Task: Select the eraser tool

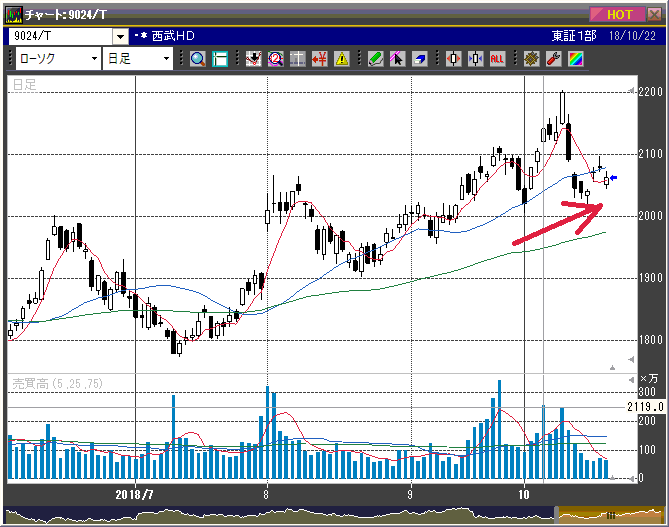Action: click(420, 59)
